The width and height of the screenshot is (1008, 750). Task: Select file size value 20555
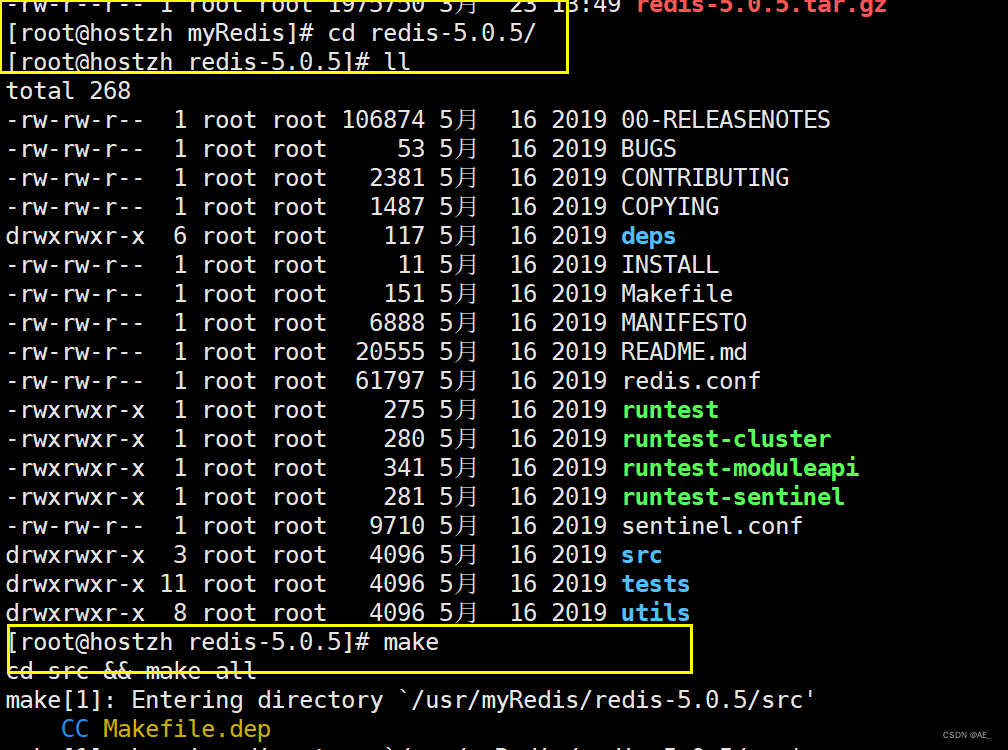(390, 352)
